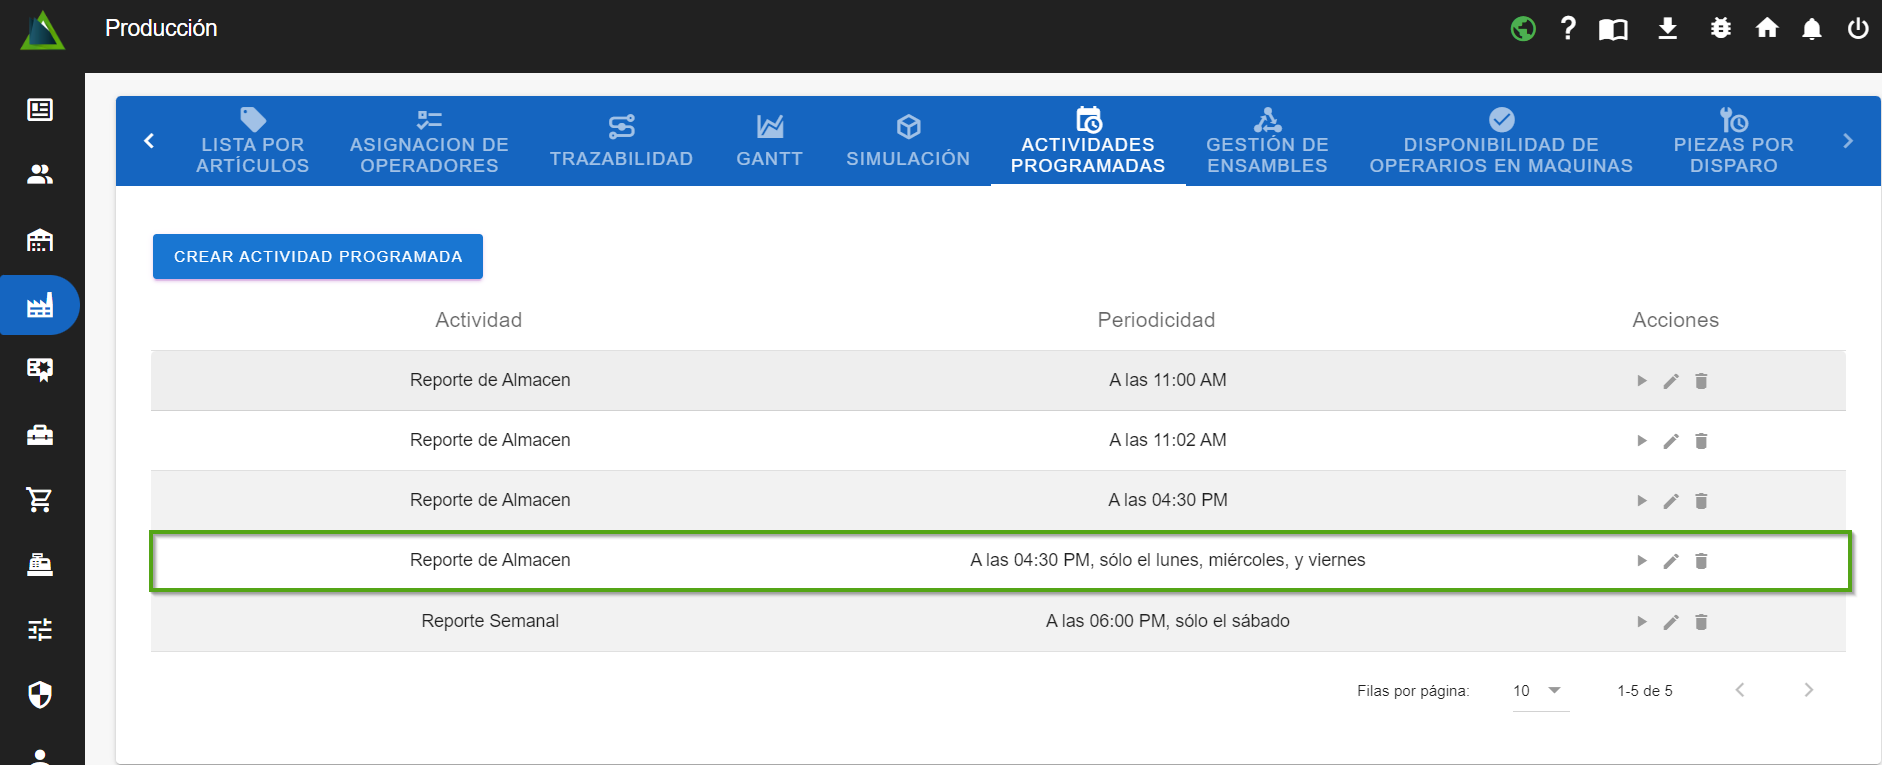Click Crear Actividad Programada button
The width and height of the screenshot is (1882, 765).
point(318,257)
